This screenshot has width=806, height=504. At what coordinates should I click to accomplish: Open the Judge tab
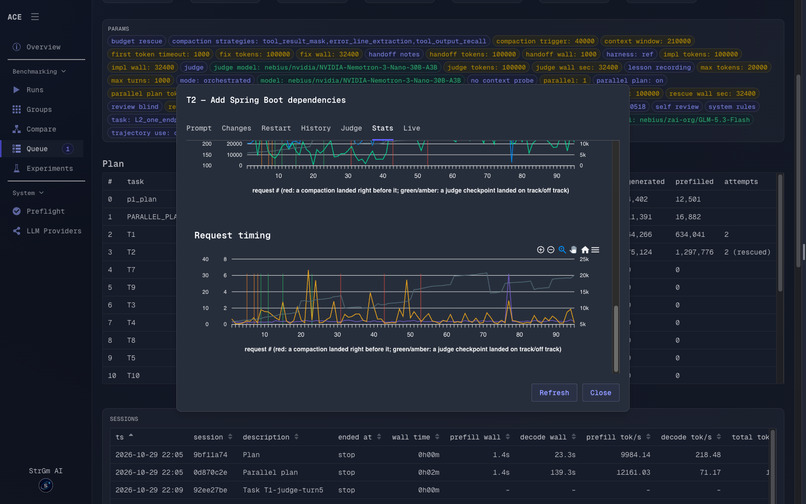[351, 128]
